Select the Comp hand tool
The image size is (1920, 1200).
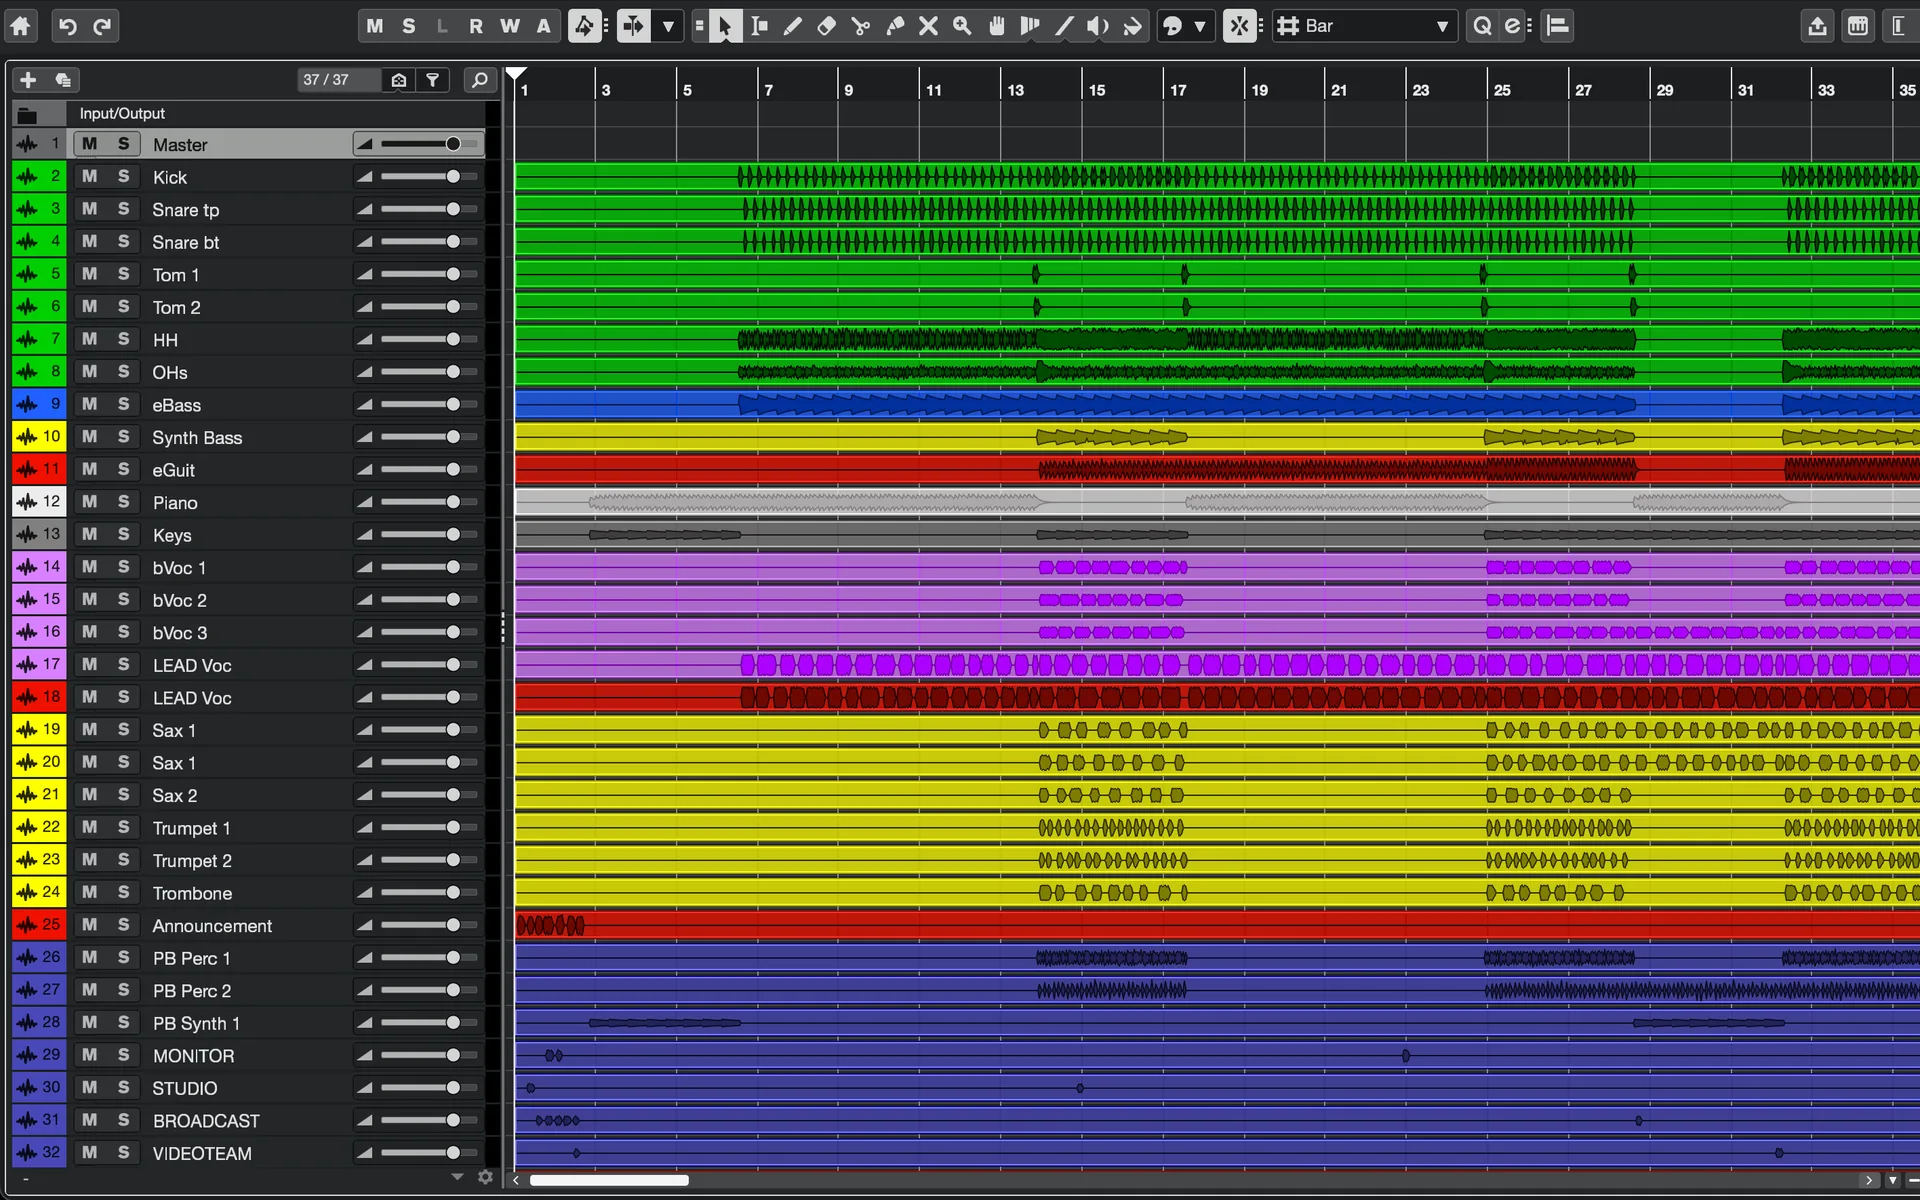(997, 26)
